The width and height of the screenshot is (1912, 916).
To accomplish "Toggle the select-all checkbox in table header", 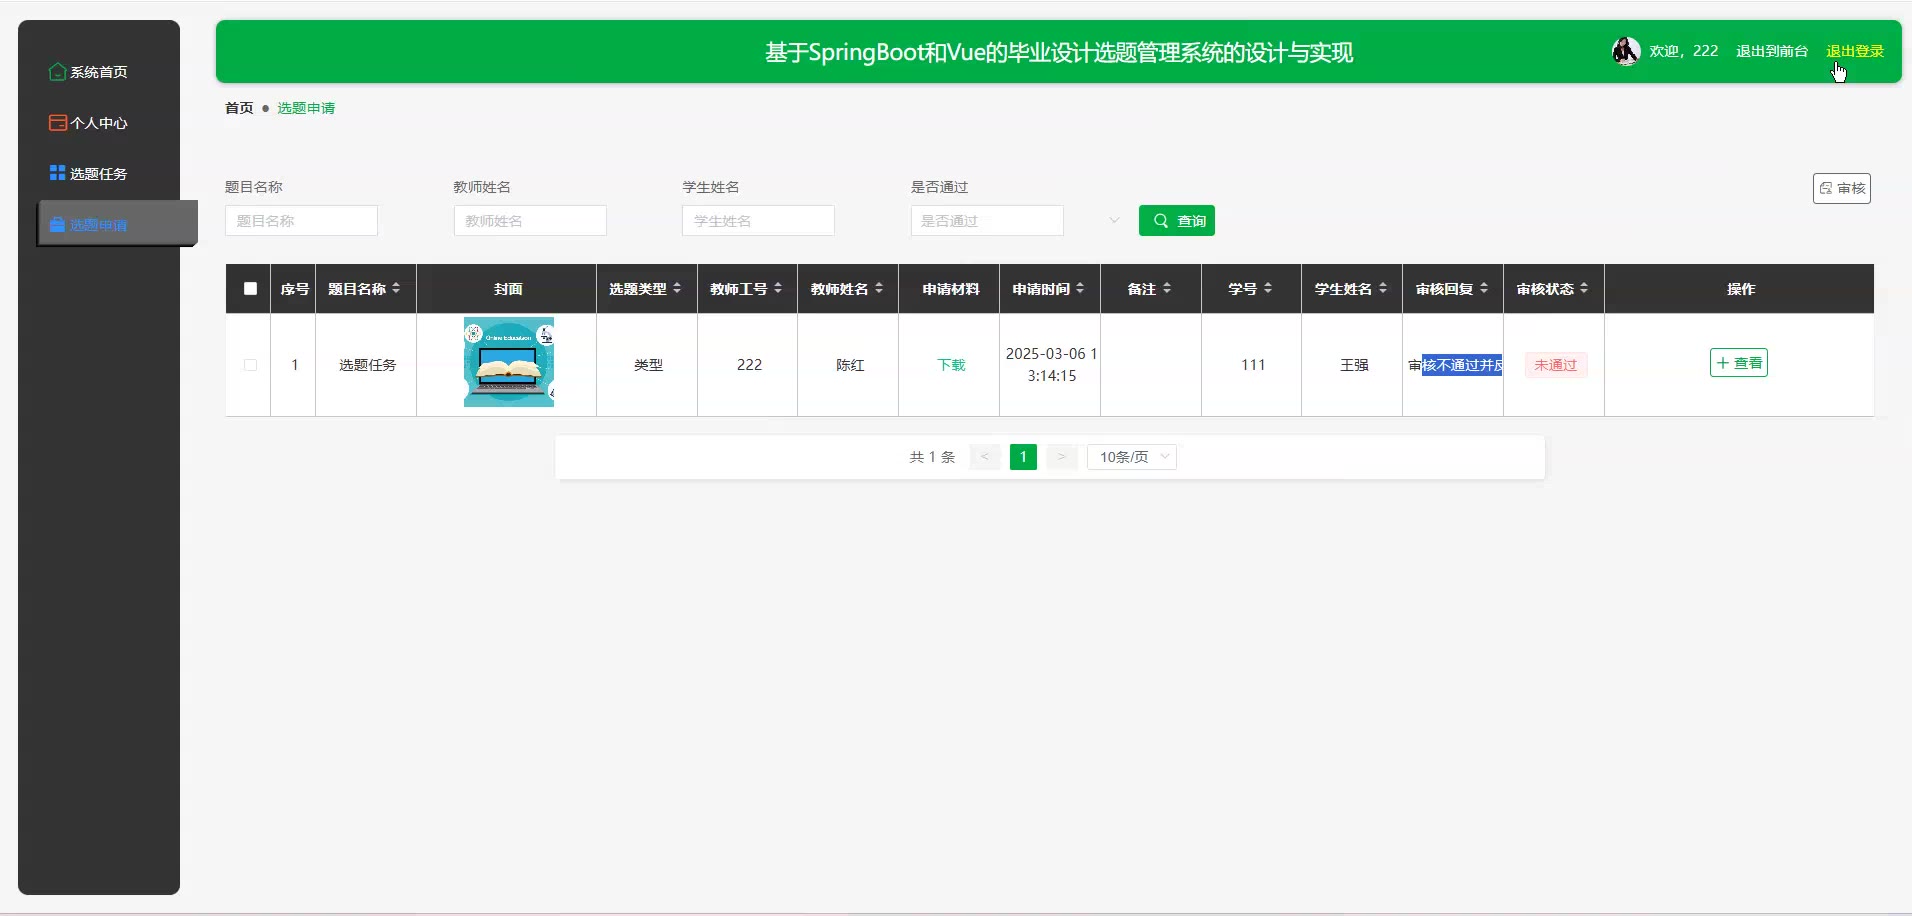I will [x=250, y=289].
